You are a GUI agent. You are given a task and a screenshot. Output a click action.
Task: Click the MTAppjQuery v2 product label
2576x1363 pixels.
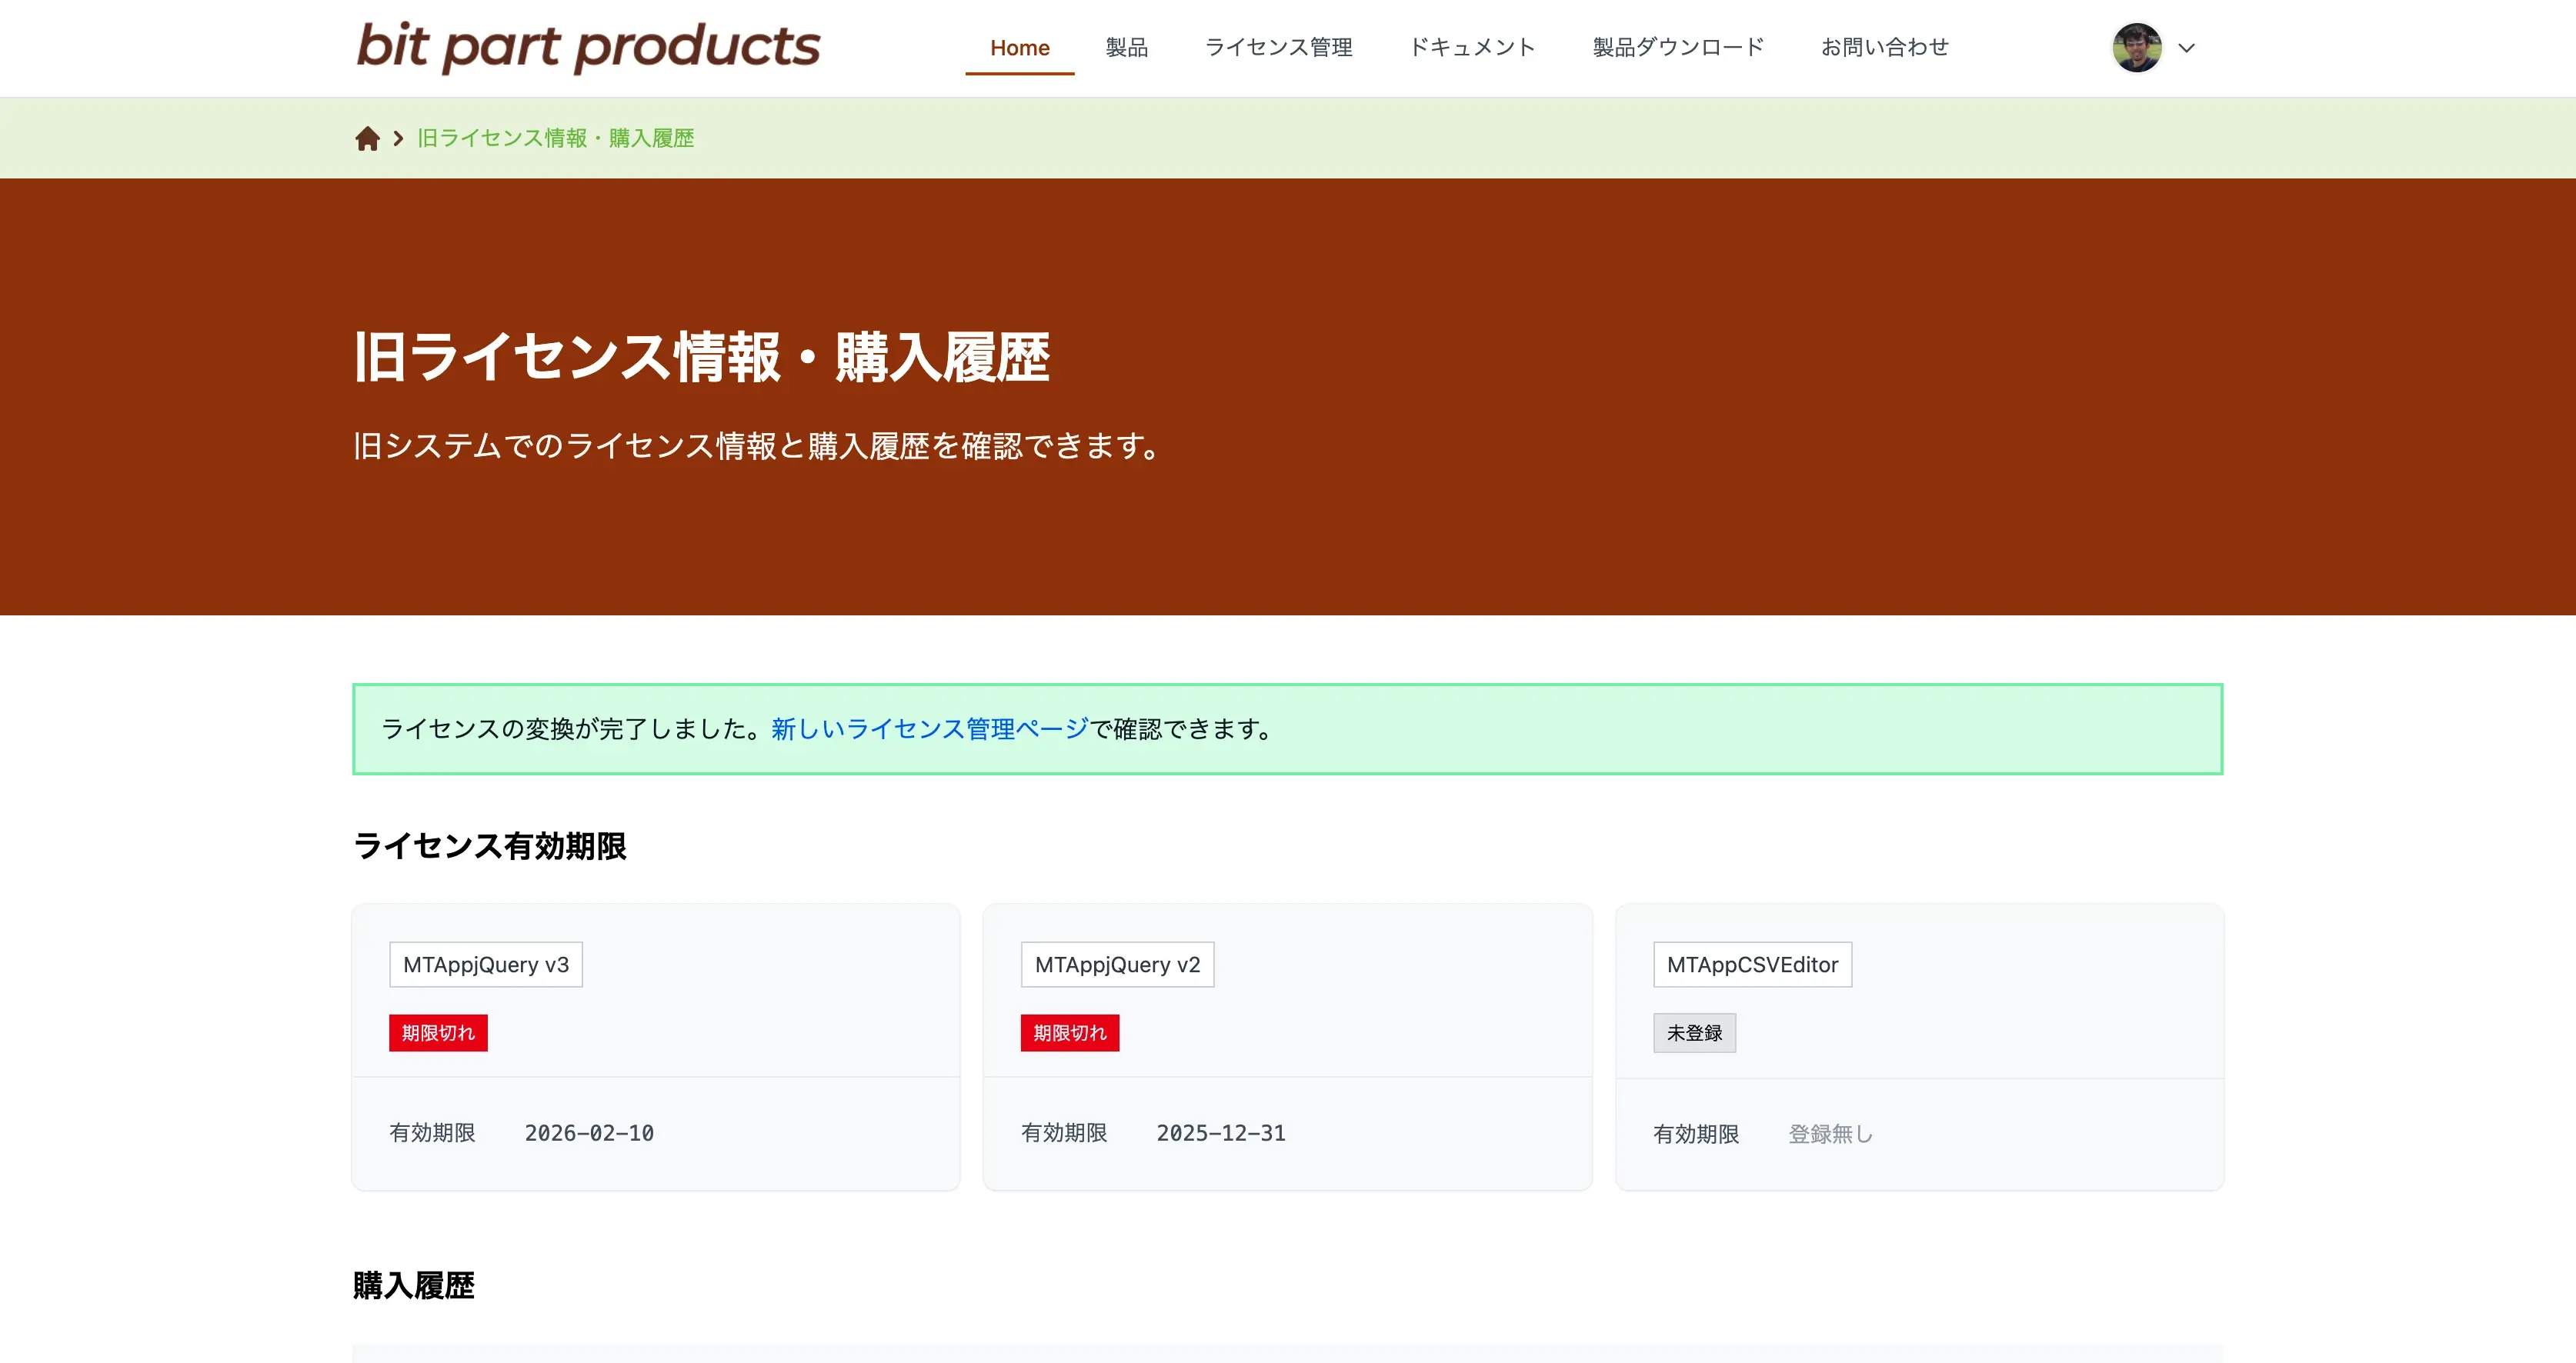[x=1117, y=965]
